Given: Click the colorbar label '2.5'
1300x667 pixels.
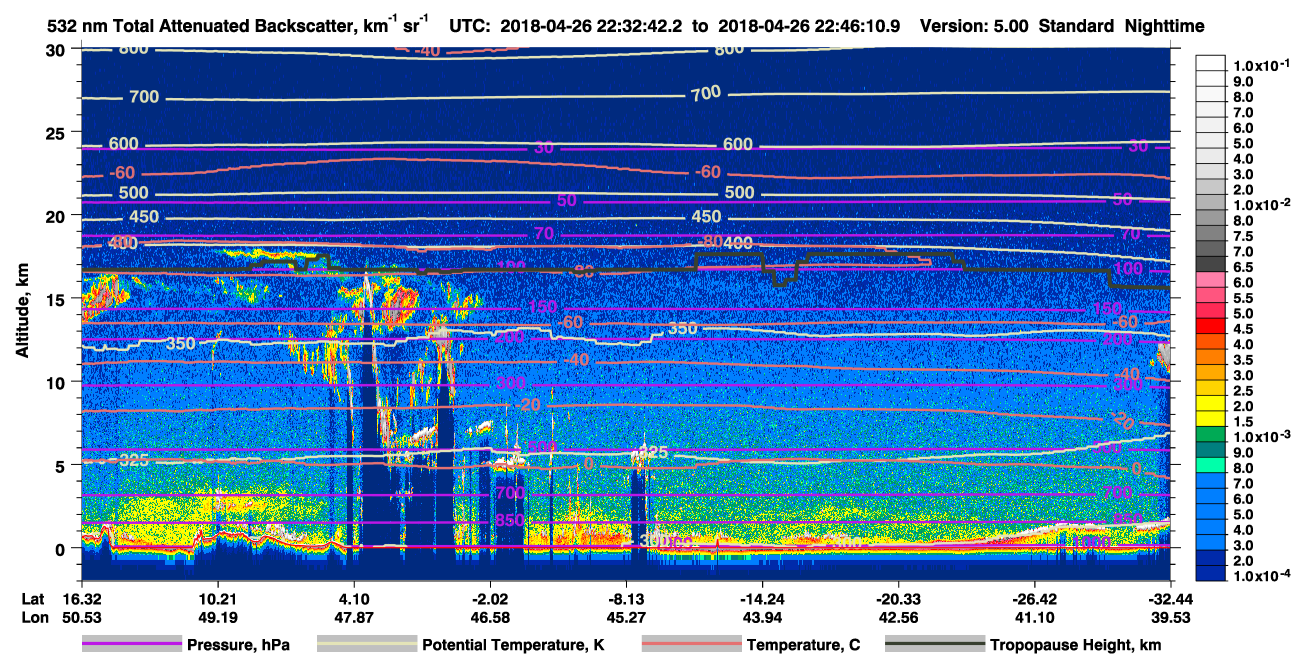Looking at the screenshot, I should tap(1242, 392).
